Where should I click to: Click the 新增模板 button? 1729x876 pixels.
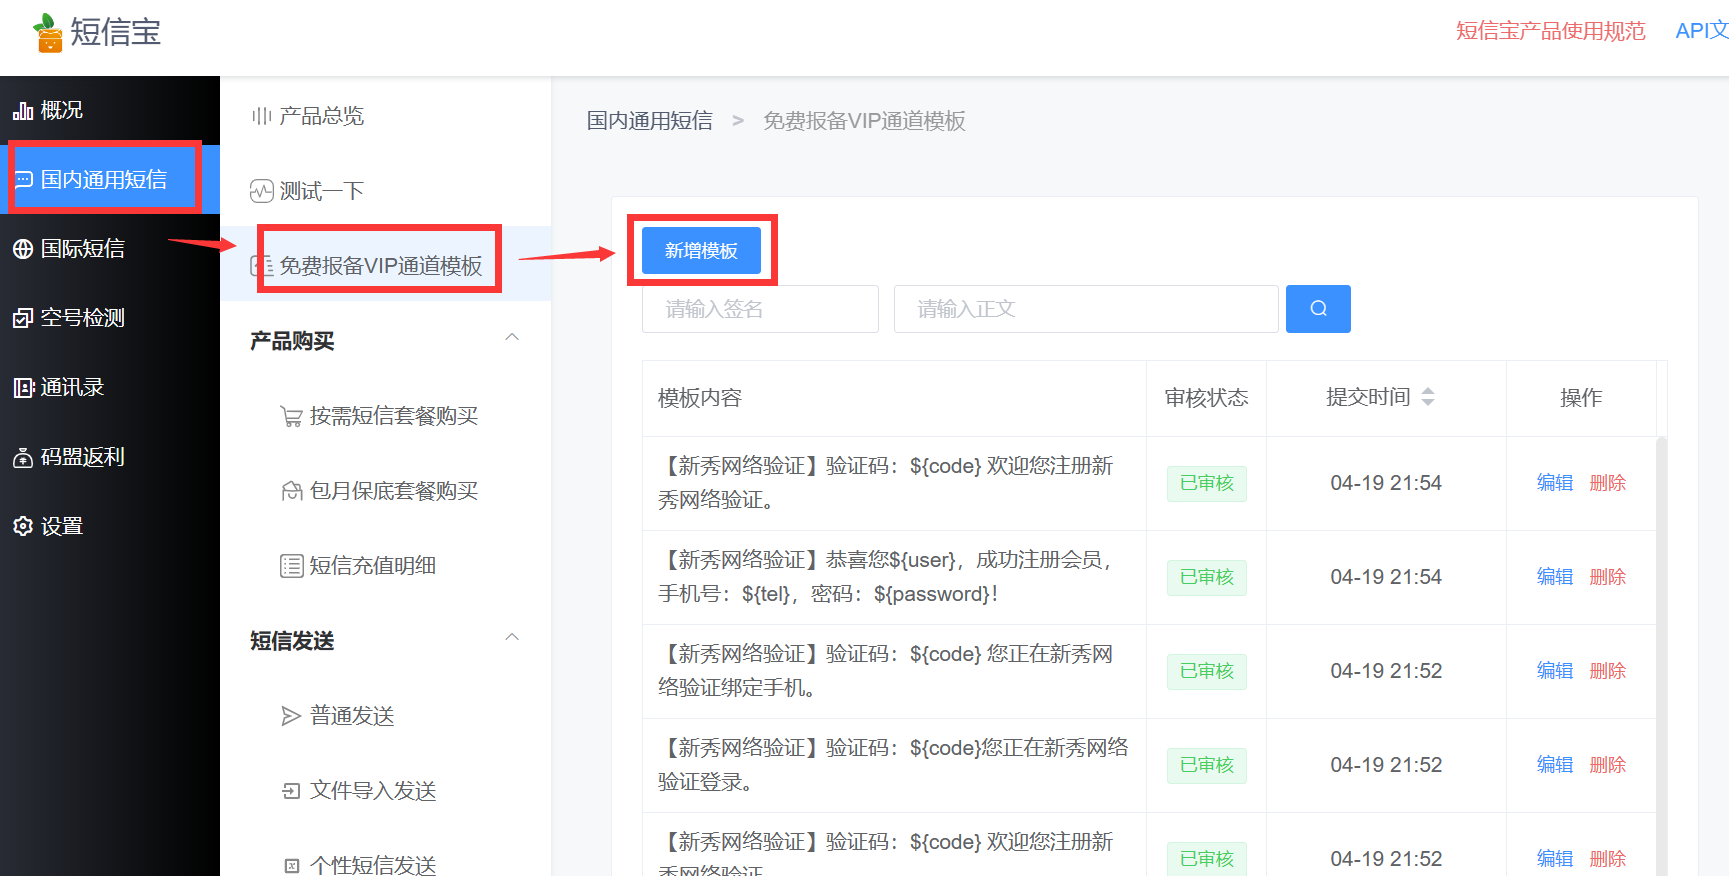[701, 250]
